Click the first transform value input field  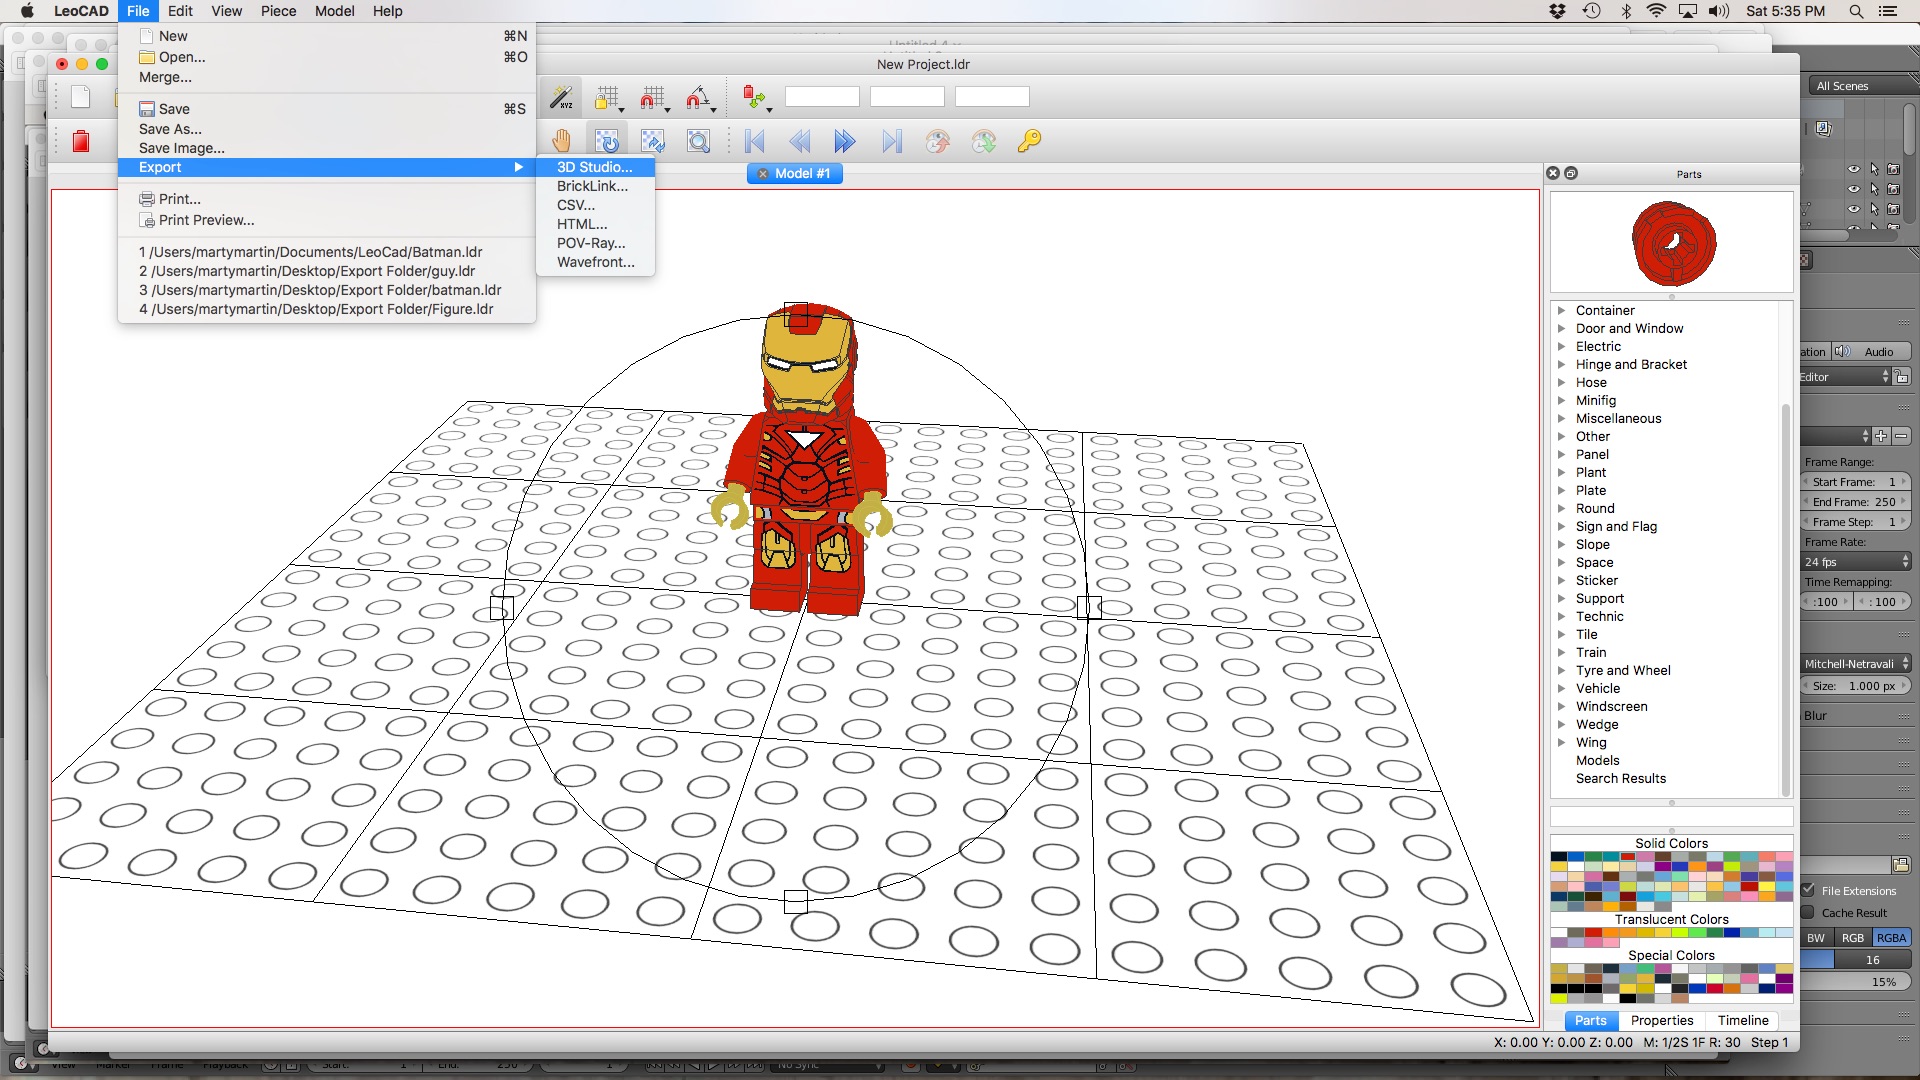822,97
